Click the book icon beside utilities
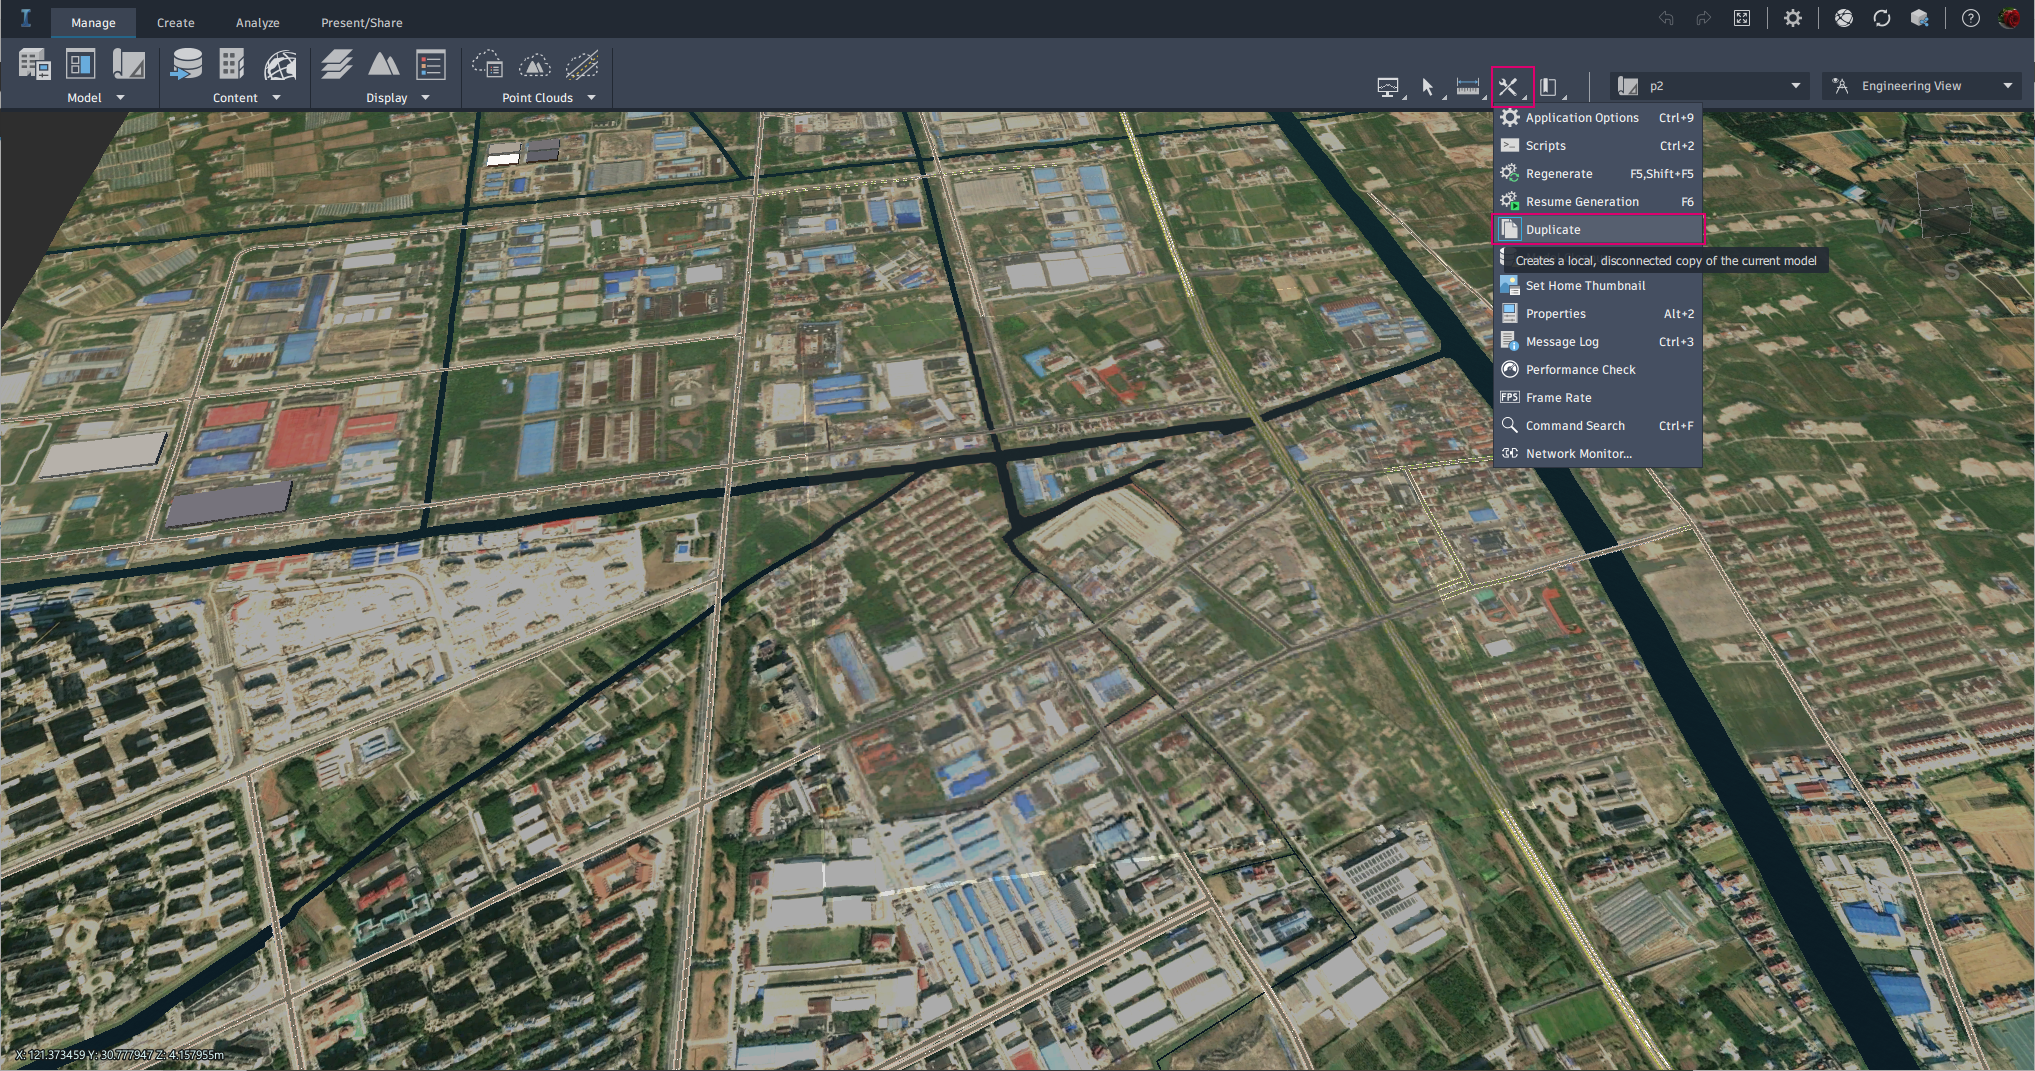The image size is (2035, 1071). click(x=1549, y=87)
